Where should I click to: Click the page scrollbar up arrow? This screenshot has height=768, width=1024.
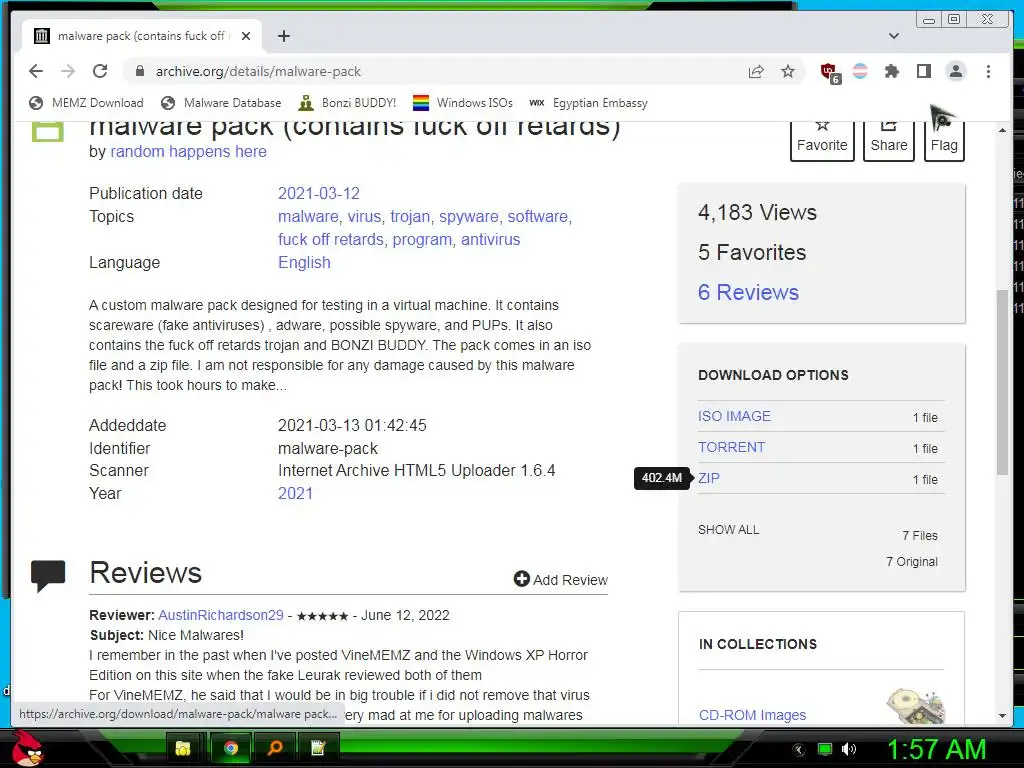coord(1002,131)
